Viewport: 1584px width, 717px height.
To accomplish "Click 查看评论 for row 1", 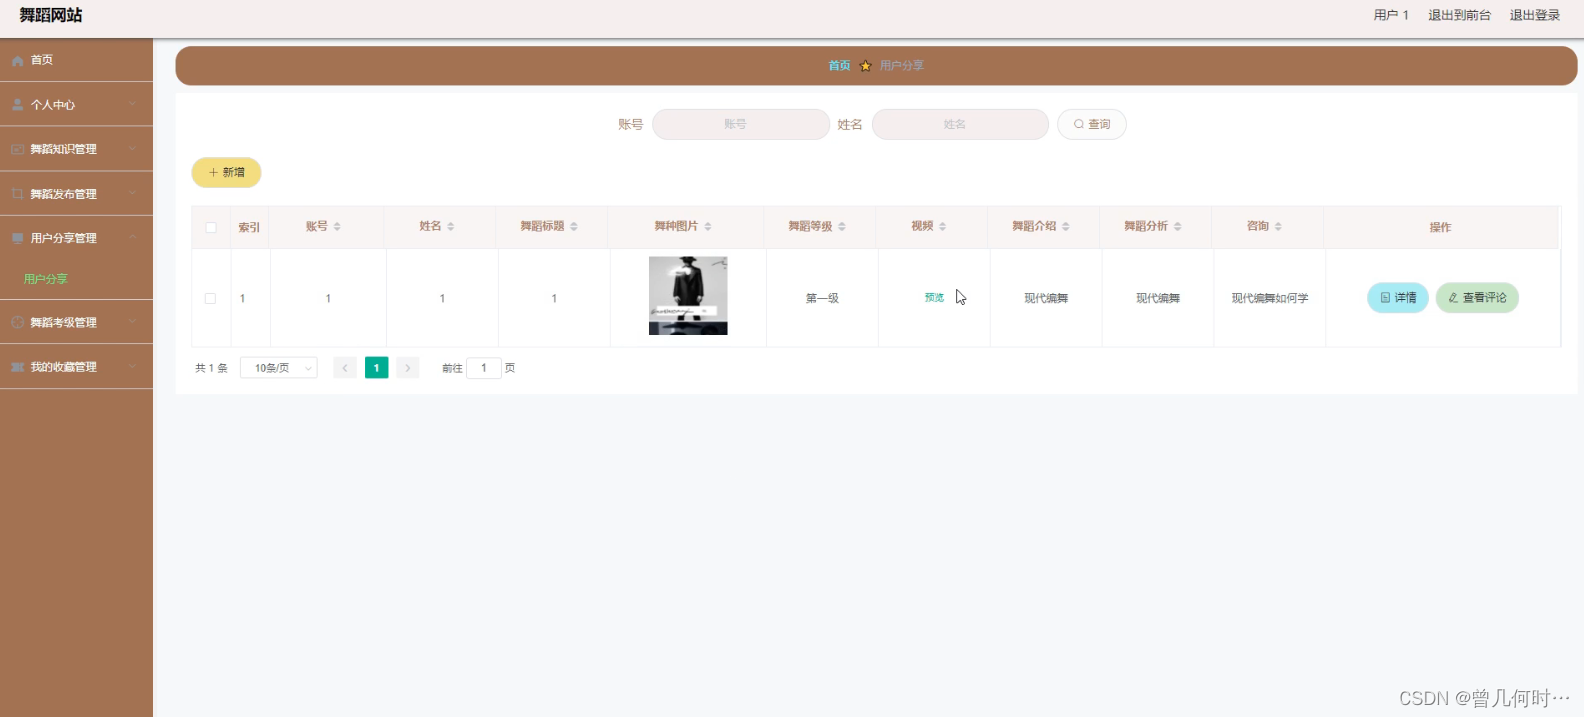I will (1477, 298).
